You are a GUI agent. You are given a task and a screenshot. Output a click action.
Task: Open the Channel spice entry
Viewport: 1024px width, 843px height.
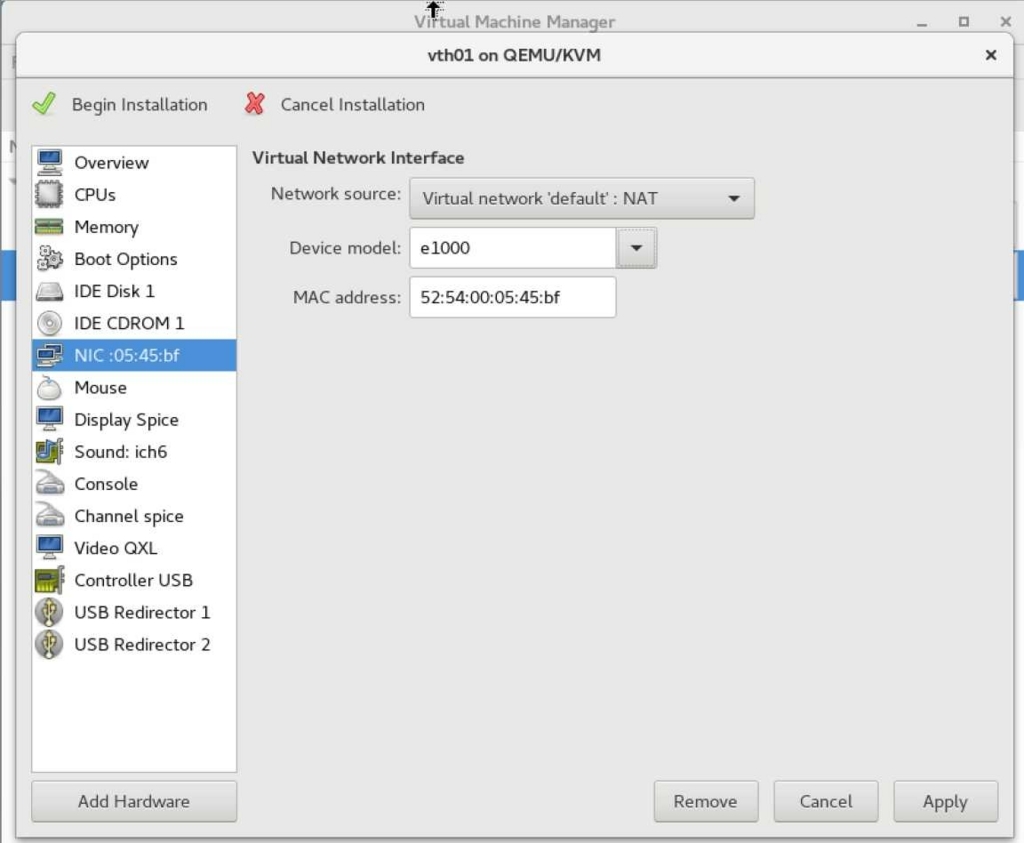[134, 516]
